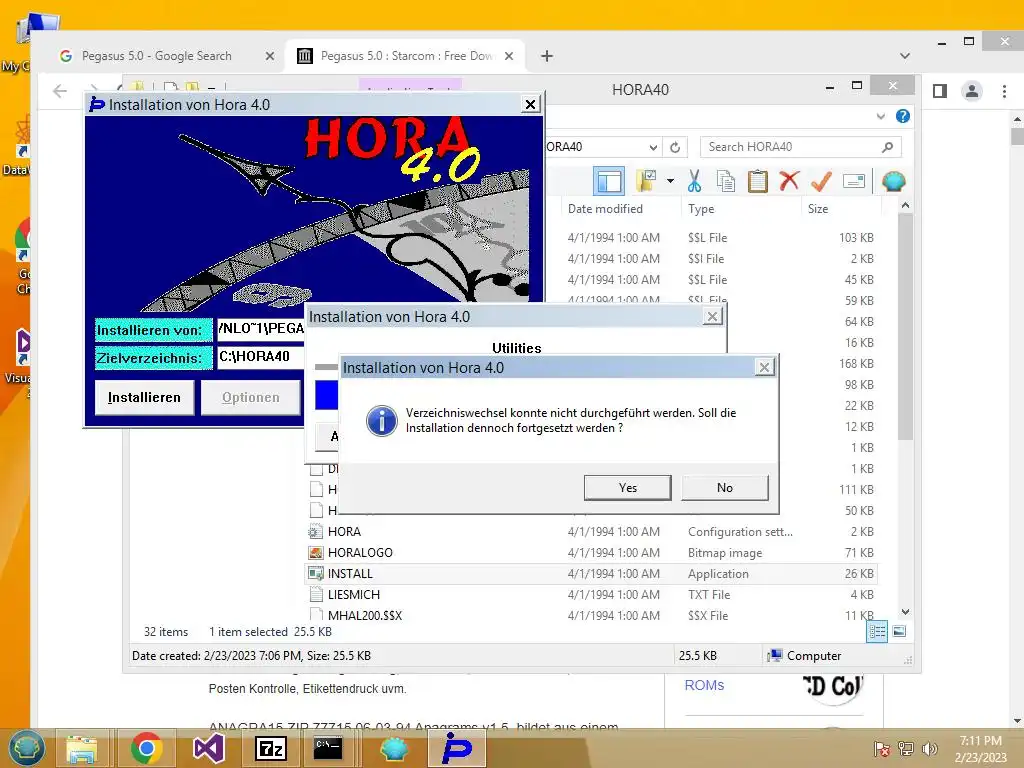Open Chrome from taskbar
Viewport: 1024px width, 768px height.
coord(146,748)
